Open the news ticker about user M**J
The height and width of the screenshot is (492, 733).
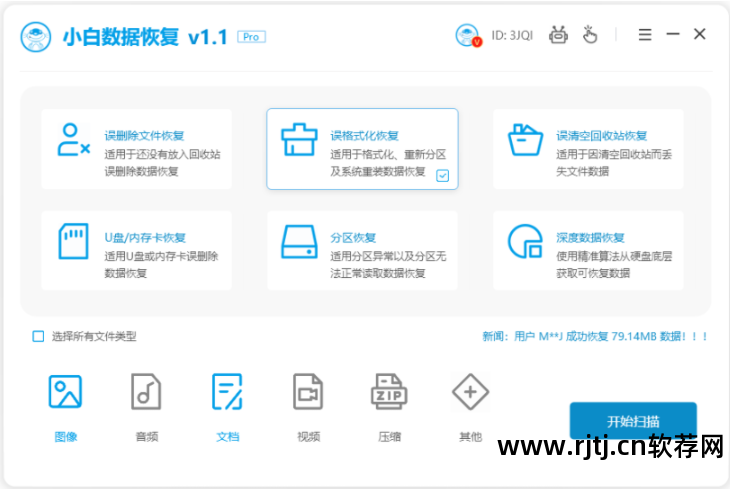pos(594,336)
